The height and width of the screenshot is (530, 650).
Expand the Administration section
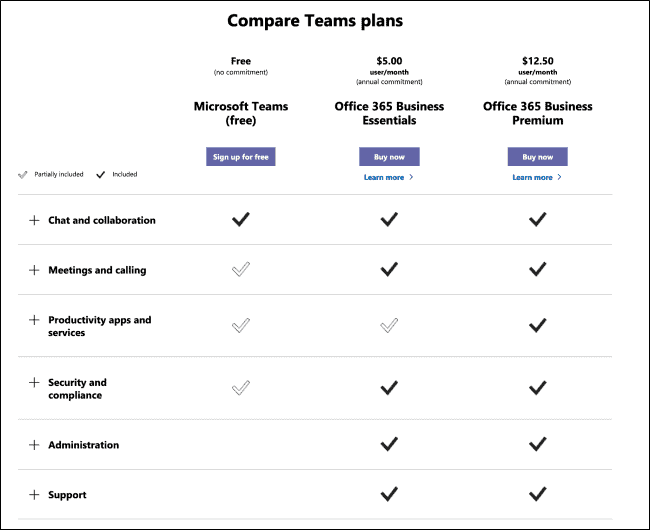pyautogui.click(x=34, y=445)
